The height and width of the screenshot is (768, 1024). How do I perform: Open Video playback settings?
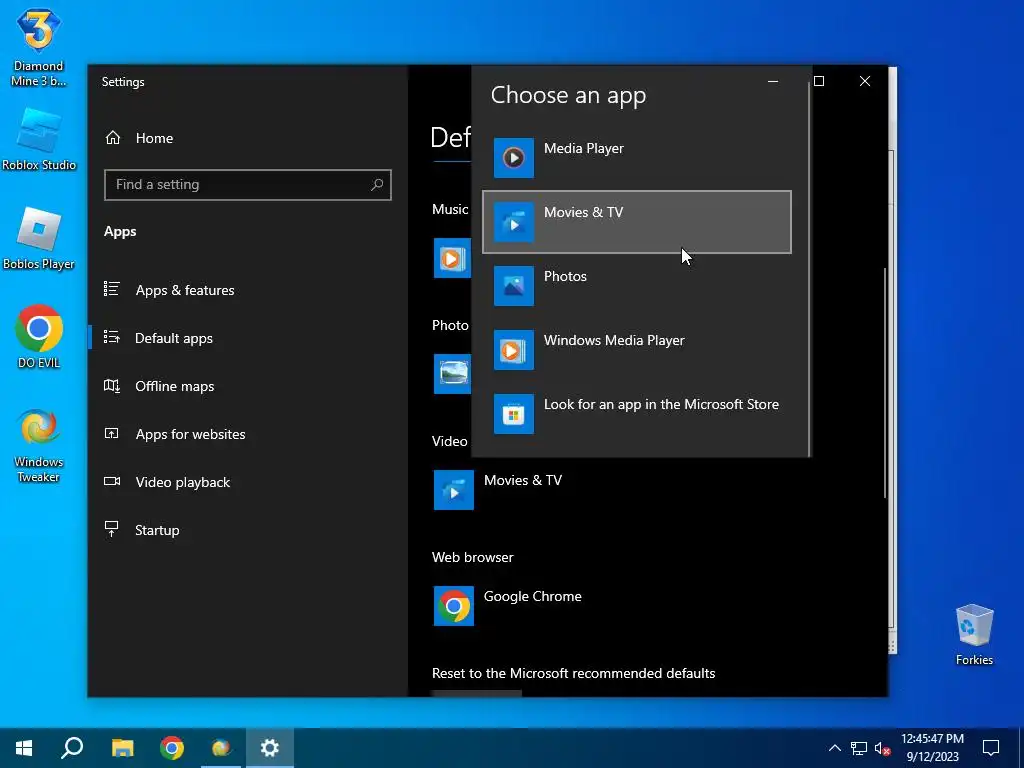point(248,482)
